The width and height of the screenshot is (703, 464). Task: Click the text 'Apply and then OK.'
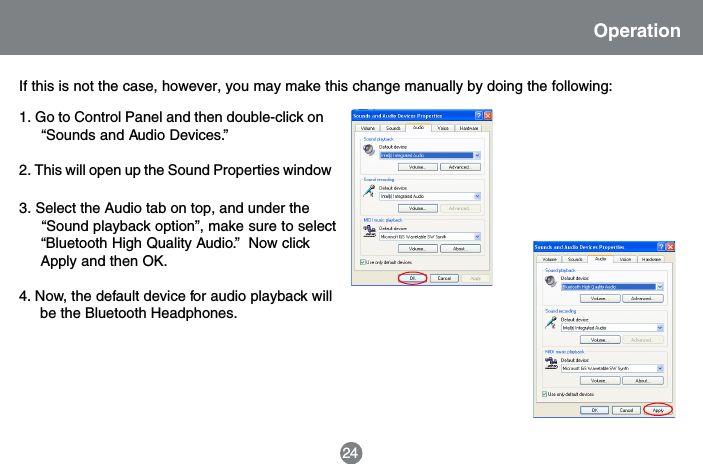tap(104, 261)
